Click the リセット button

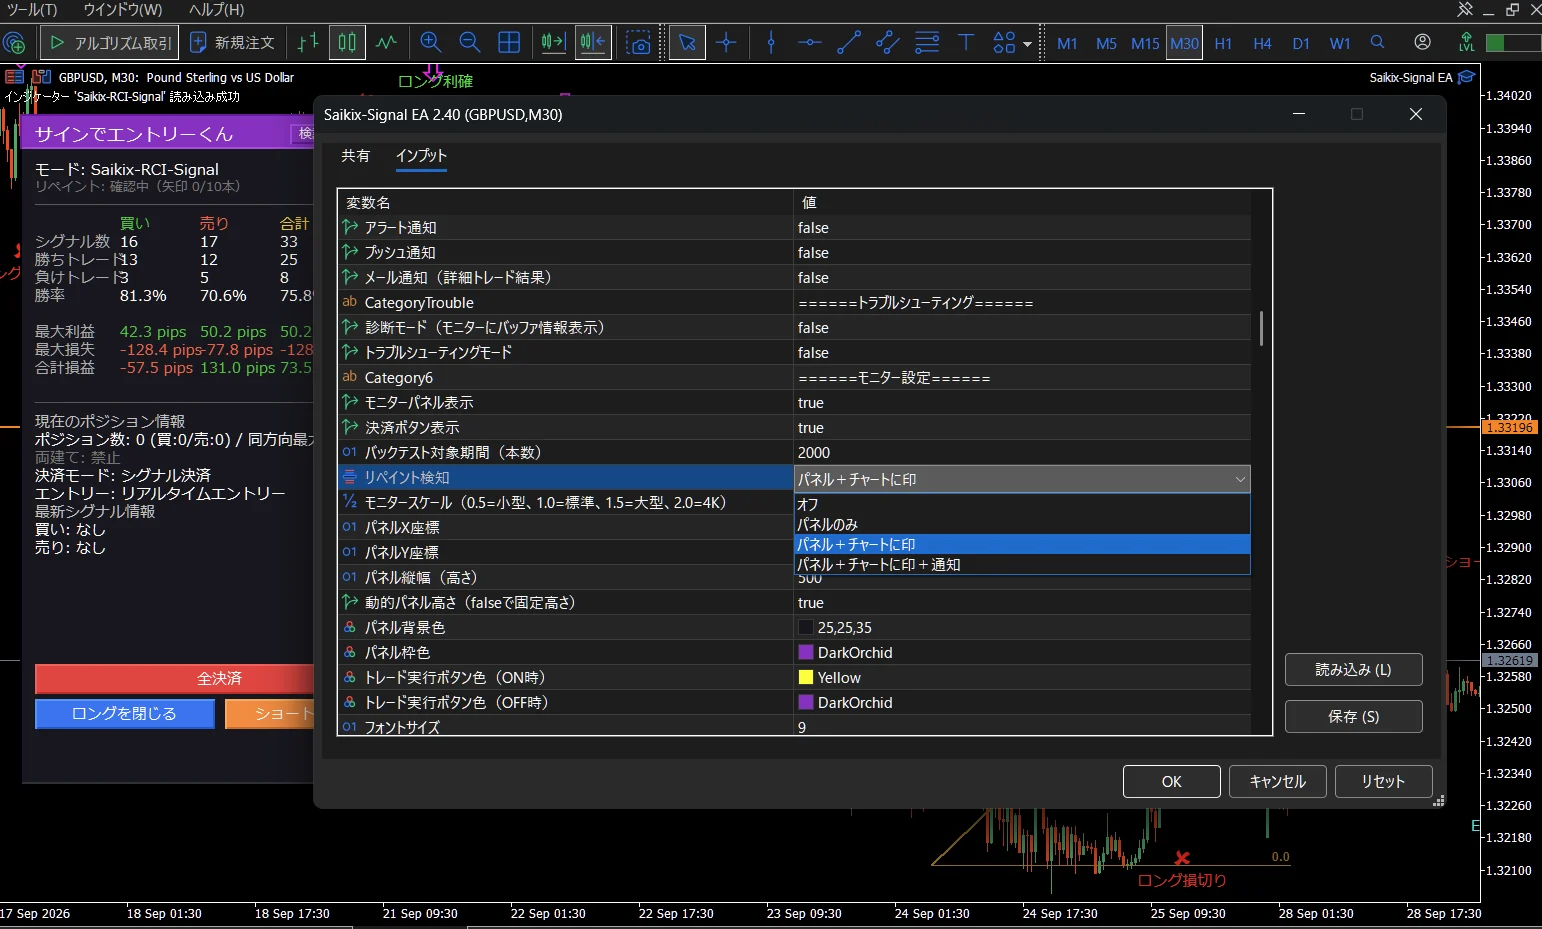click(x=1383, y=782)
